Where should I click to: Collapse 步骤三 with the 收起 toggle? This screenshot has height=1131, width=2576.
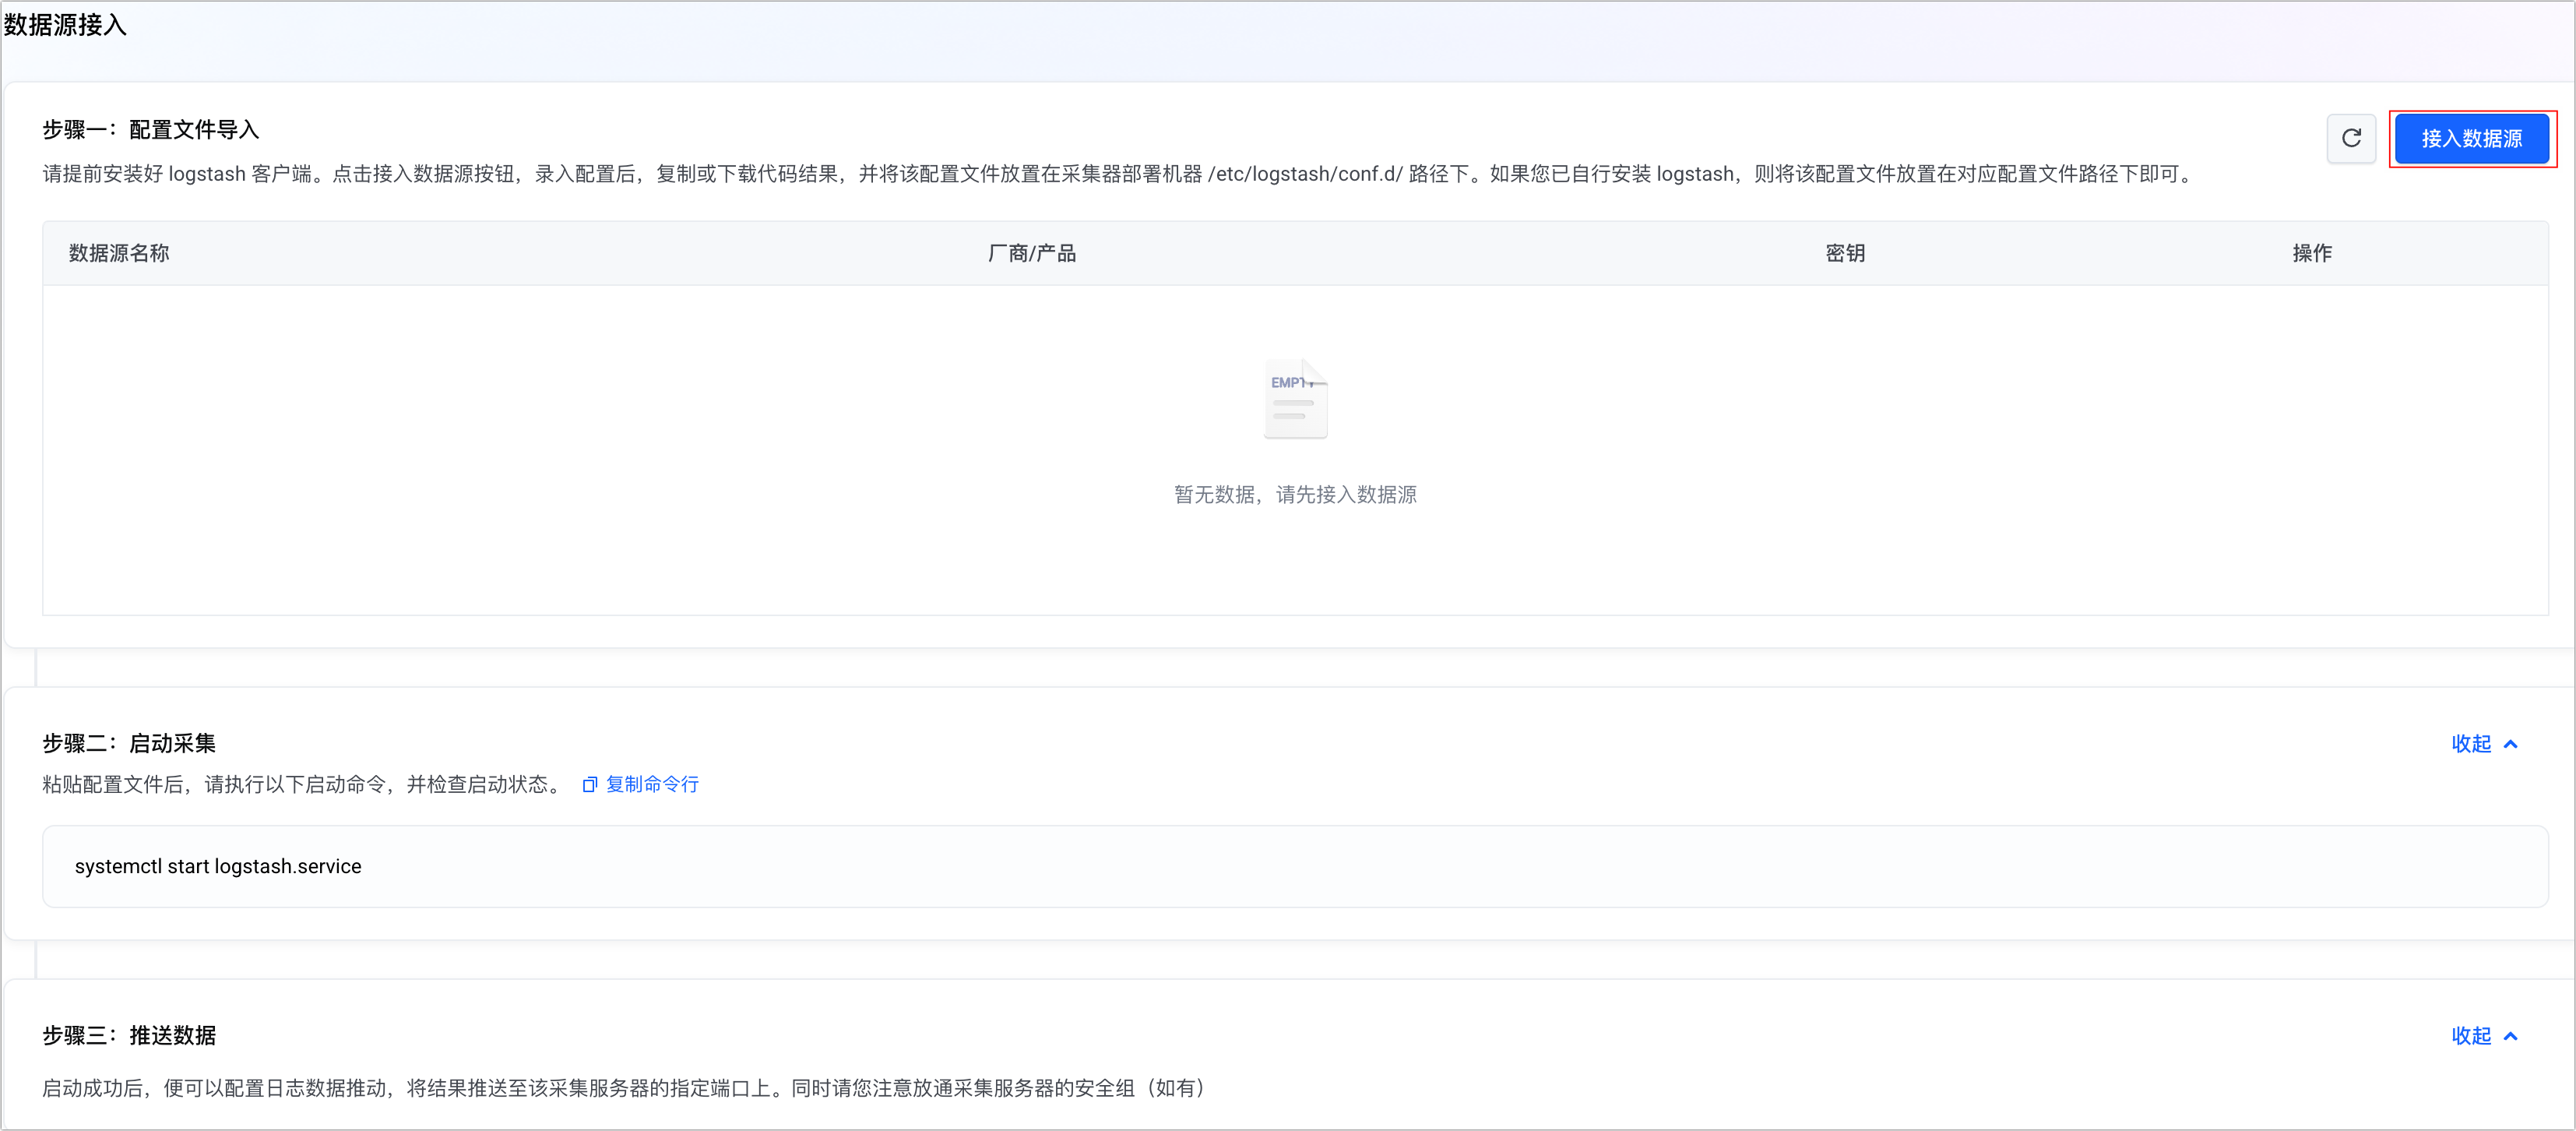[x=2484, y=1035]
